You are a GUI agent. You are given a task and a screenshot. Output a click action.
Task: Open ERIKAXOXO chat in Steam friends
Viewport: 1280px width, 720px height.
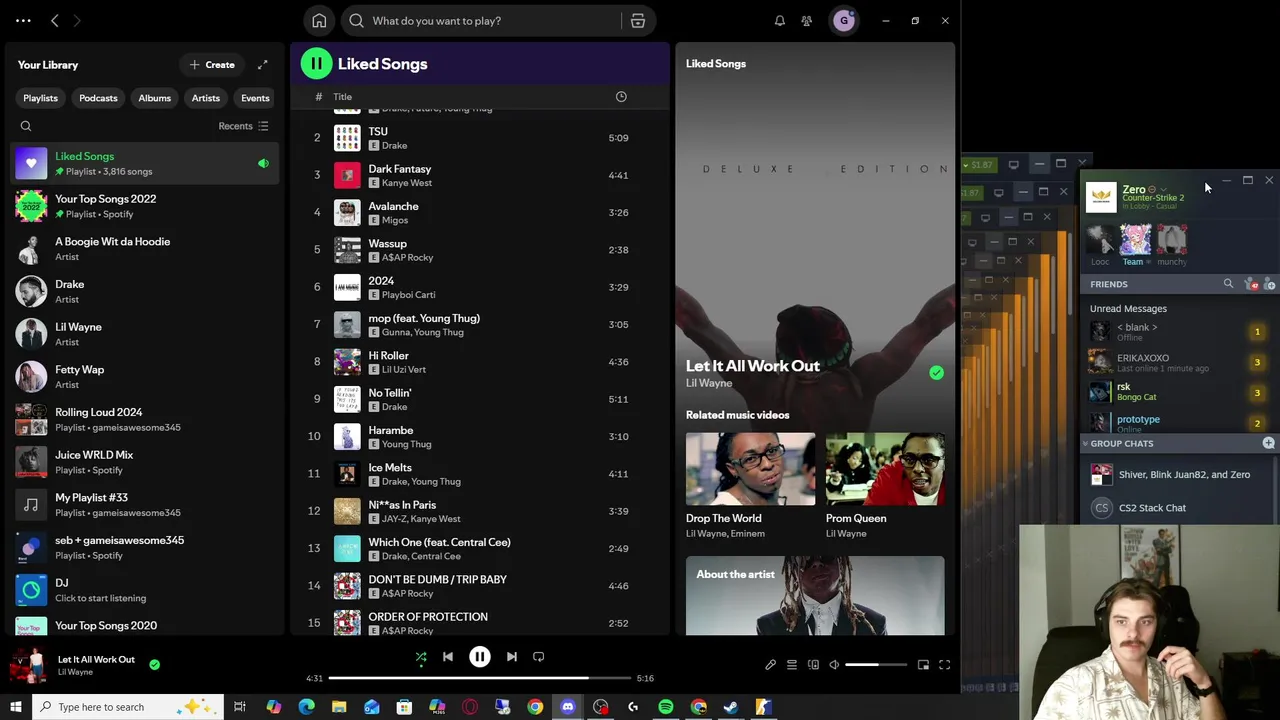(x=1178, y=362)
